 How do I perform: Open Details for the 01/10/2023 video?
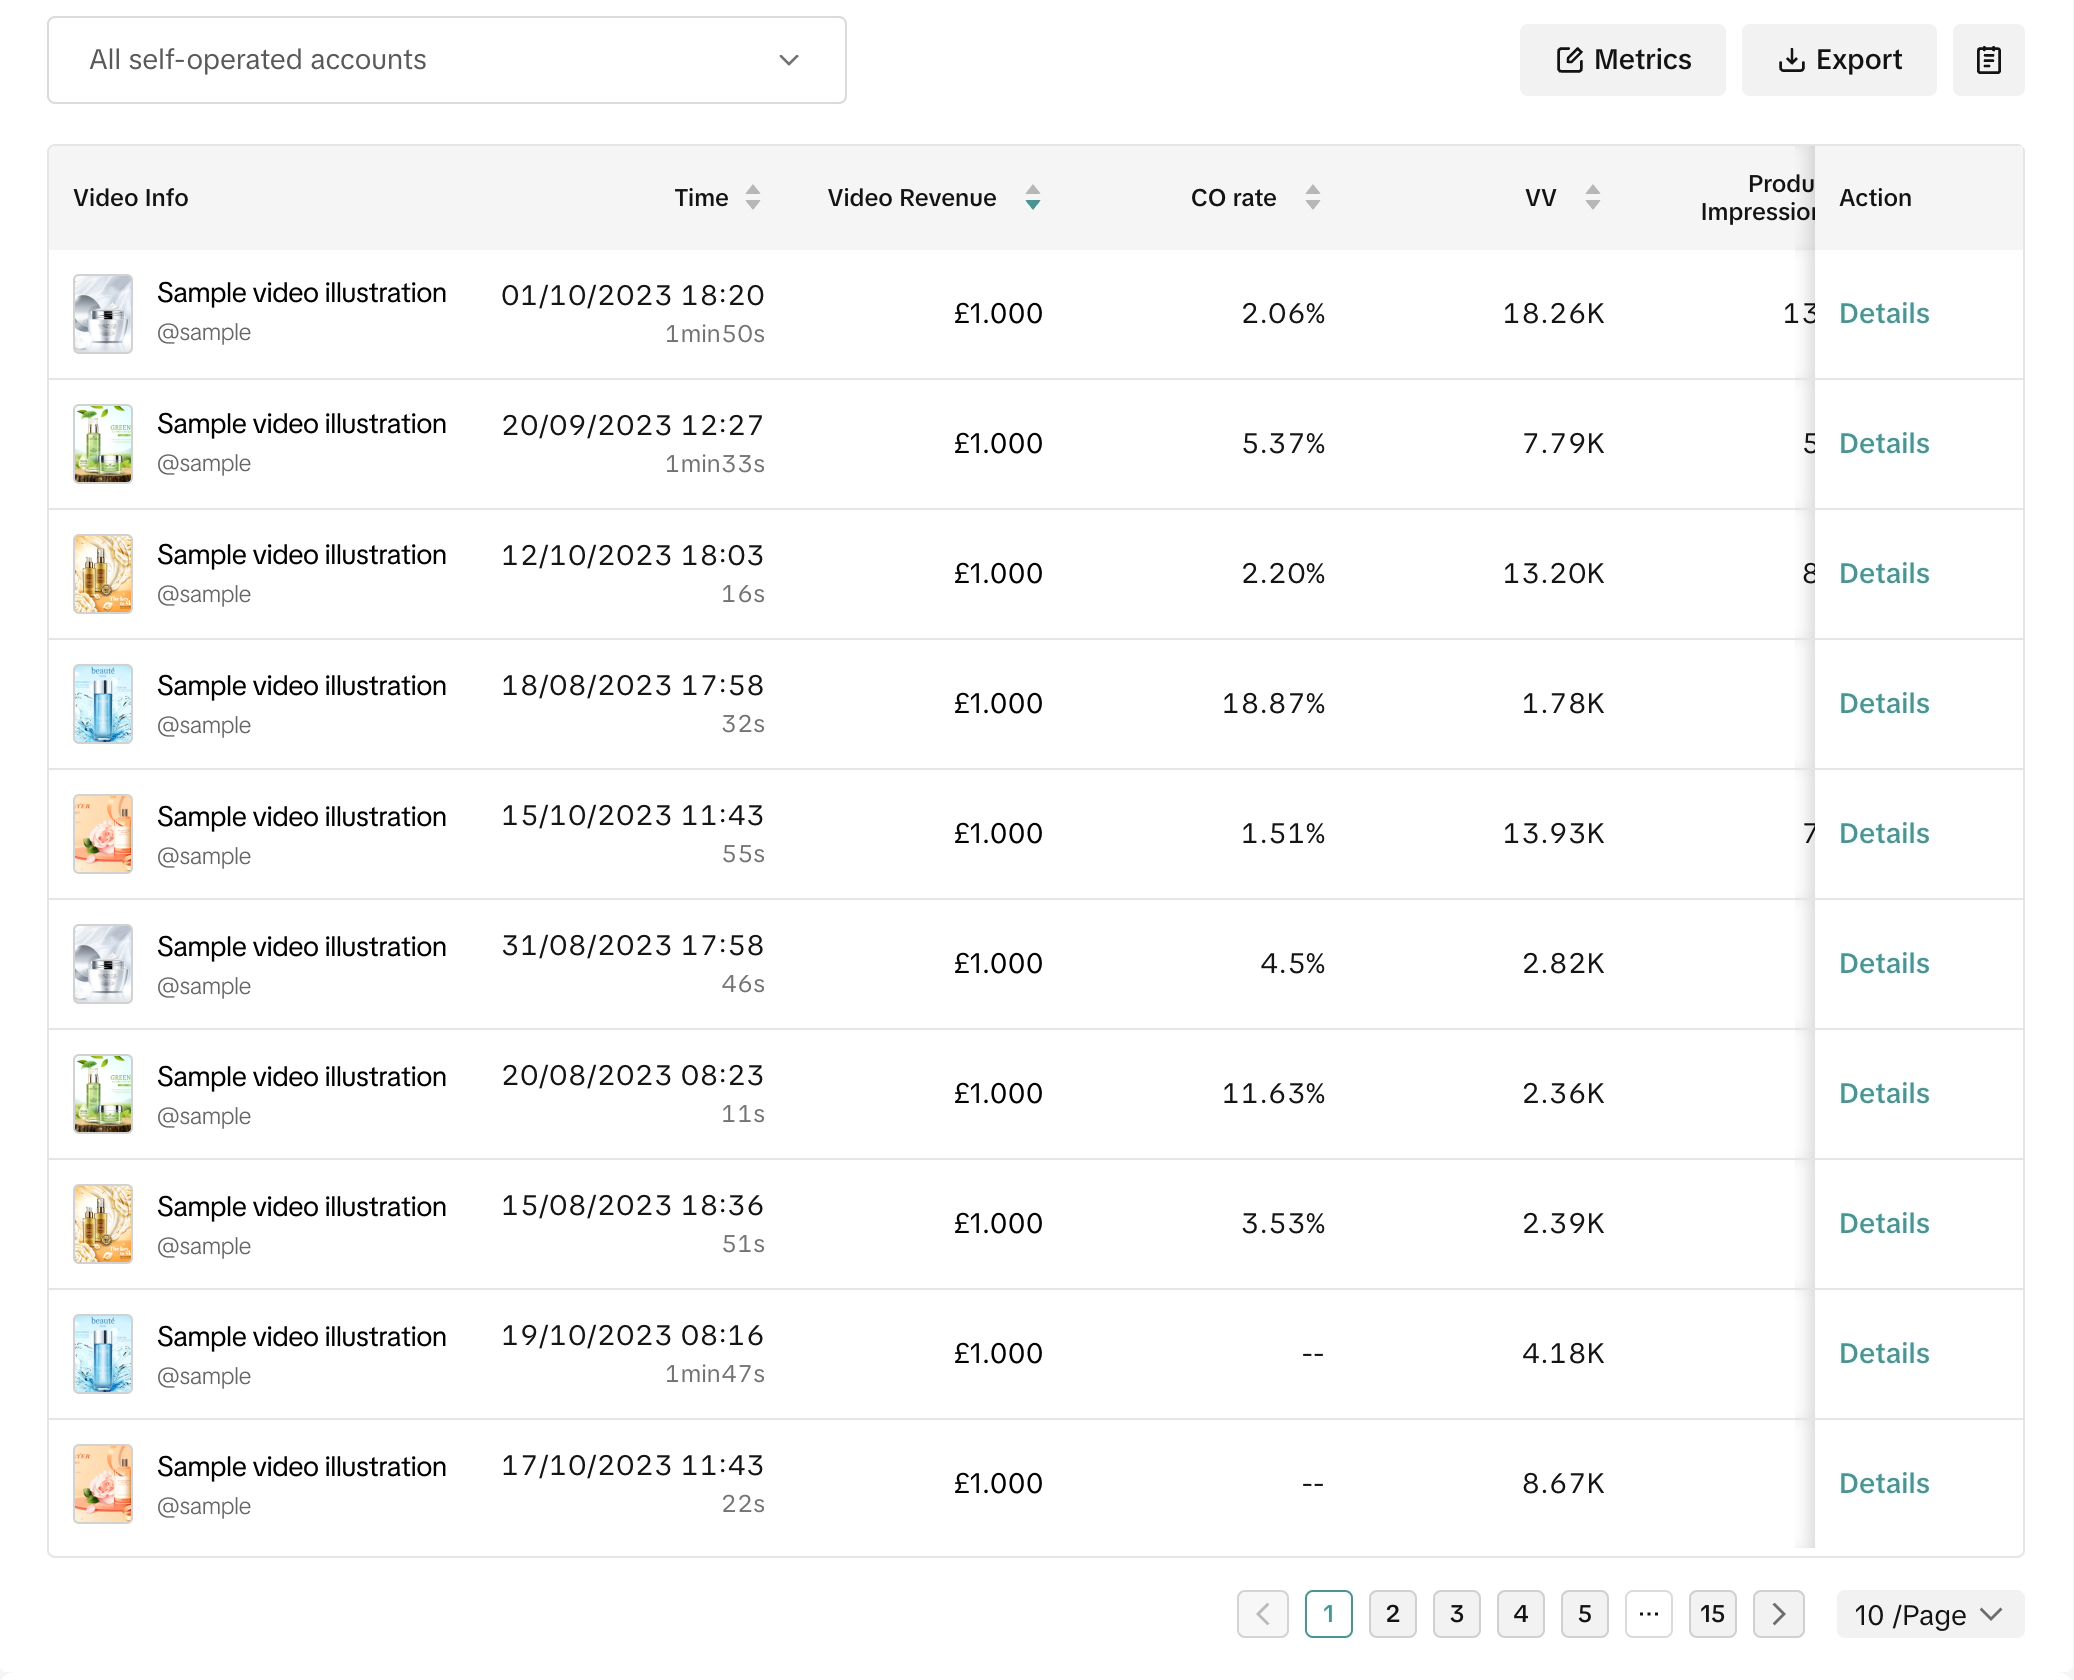[x=1883, y=313]
